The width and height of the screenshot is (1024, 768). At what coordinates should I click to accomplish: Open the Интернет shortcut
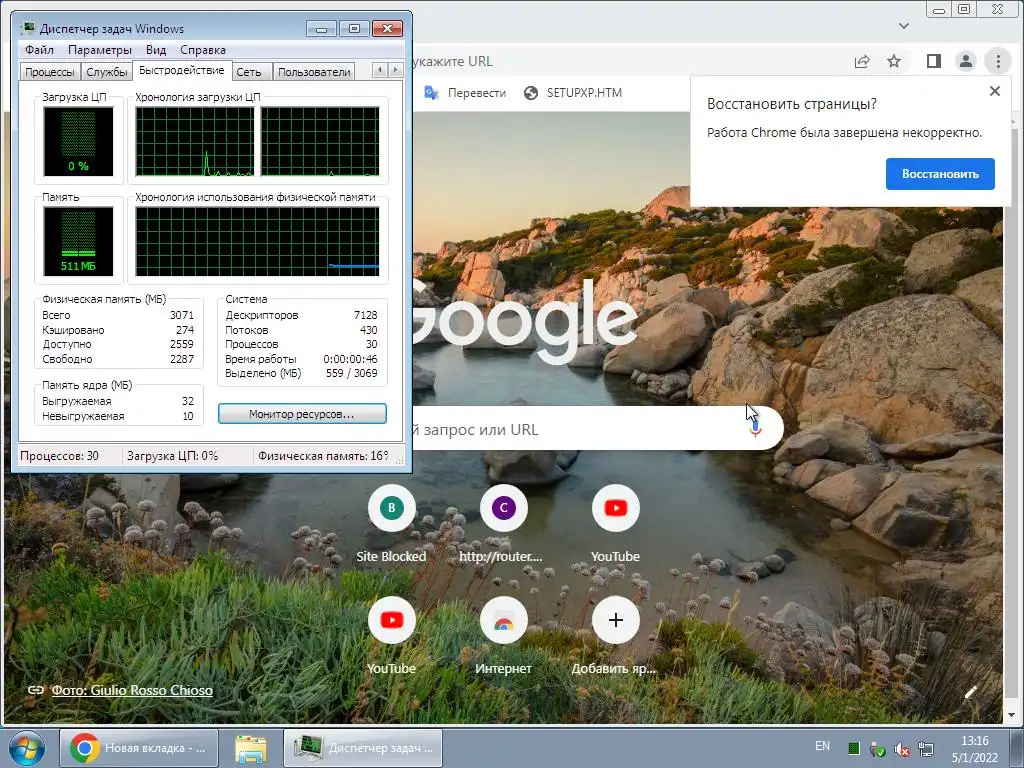[x=503, y=636]
